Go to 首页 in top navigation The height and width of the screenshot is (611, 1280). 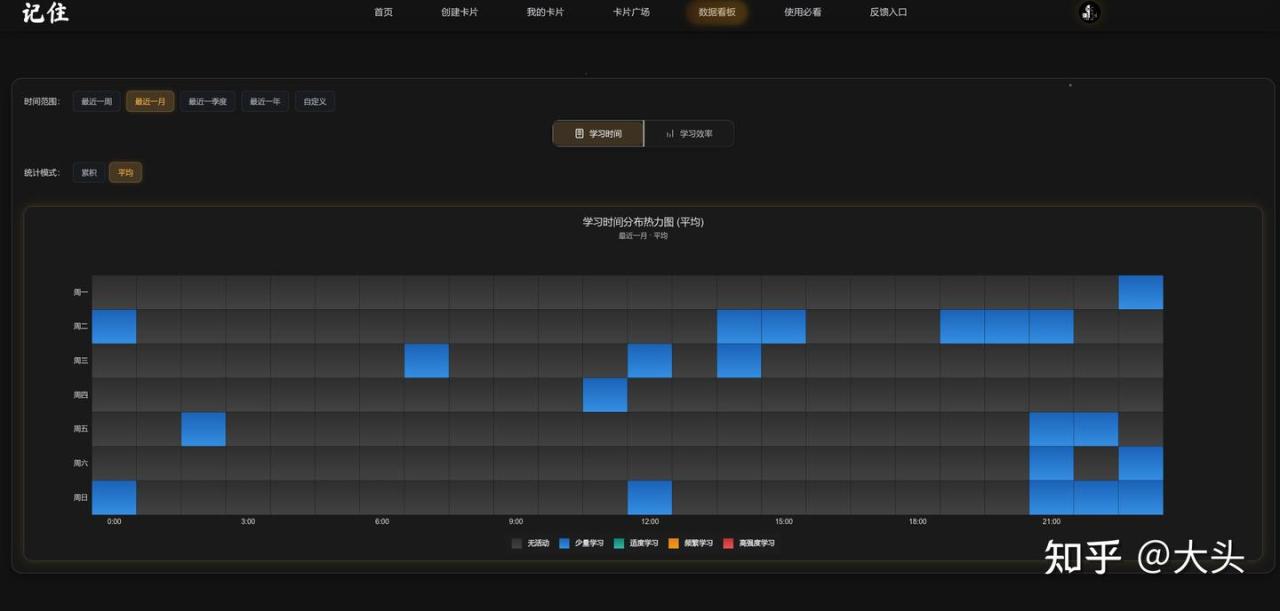[383, 13]
